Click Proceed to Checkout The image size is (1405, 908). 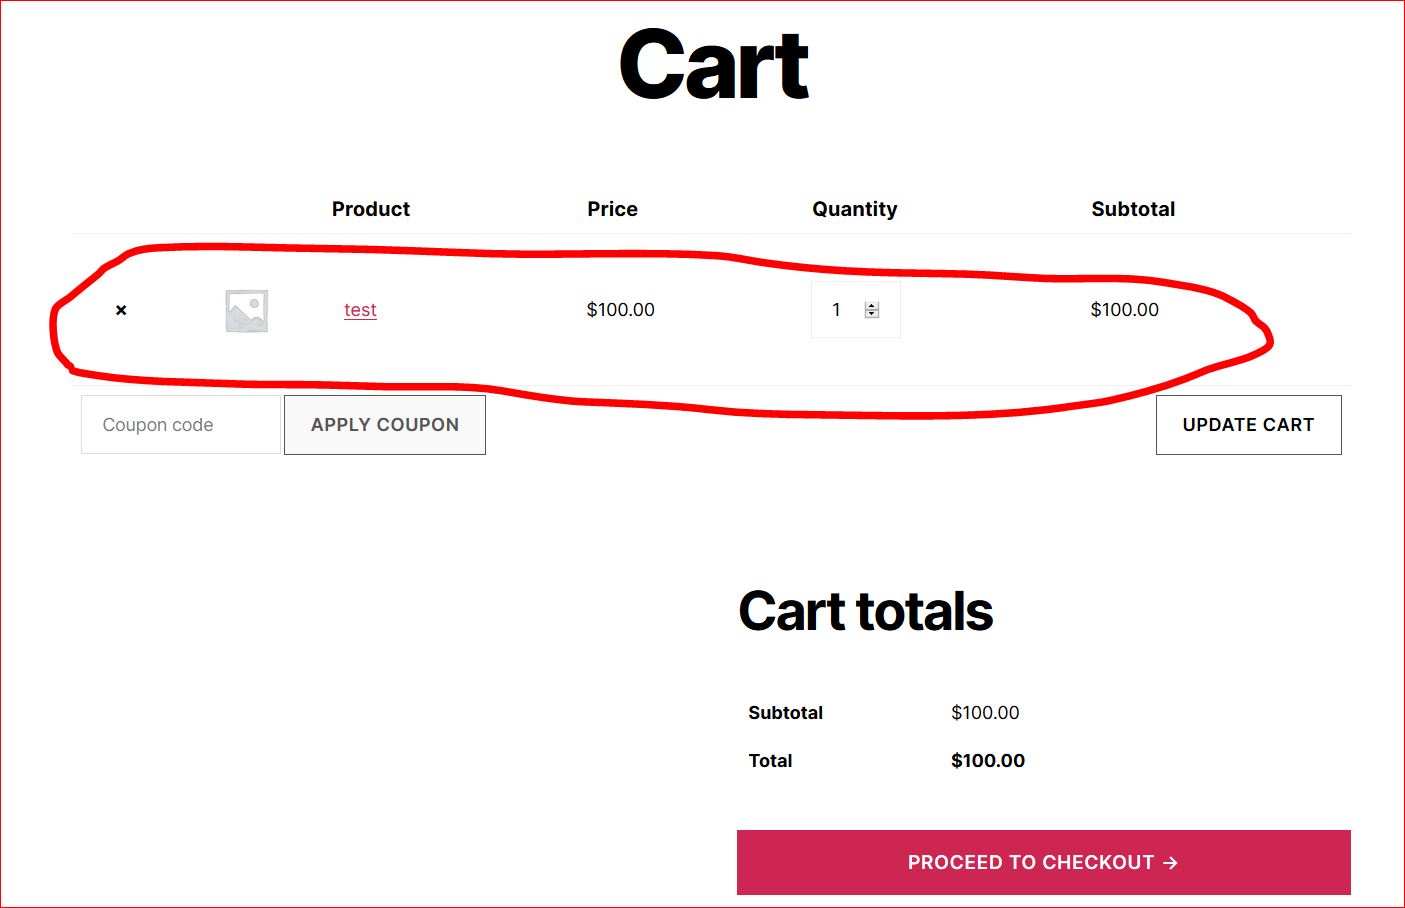1043,862
